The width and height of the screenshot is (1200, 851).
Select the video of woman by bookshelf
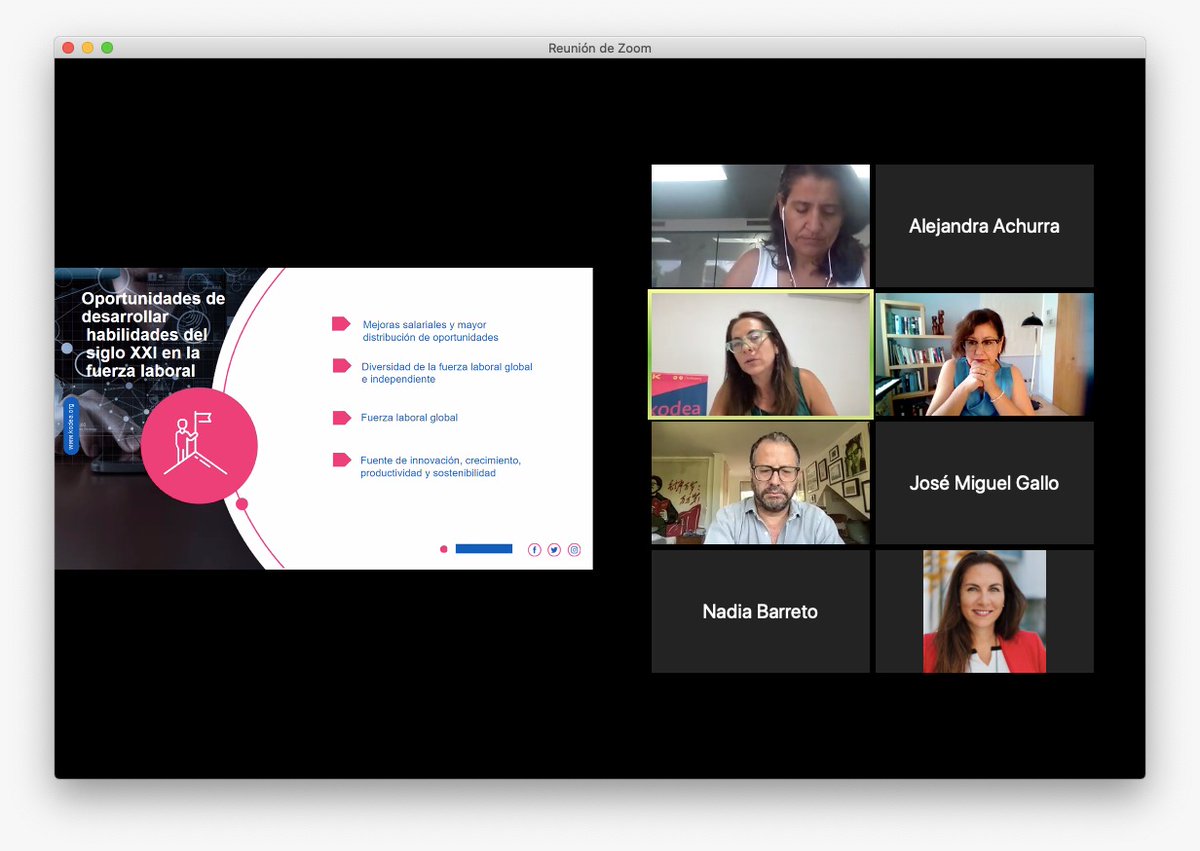[984, 354]
